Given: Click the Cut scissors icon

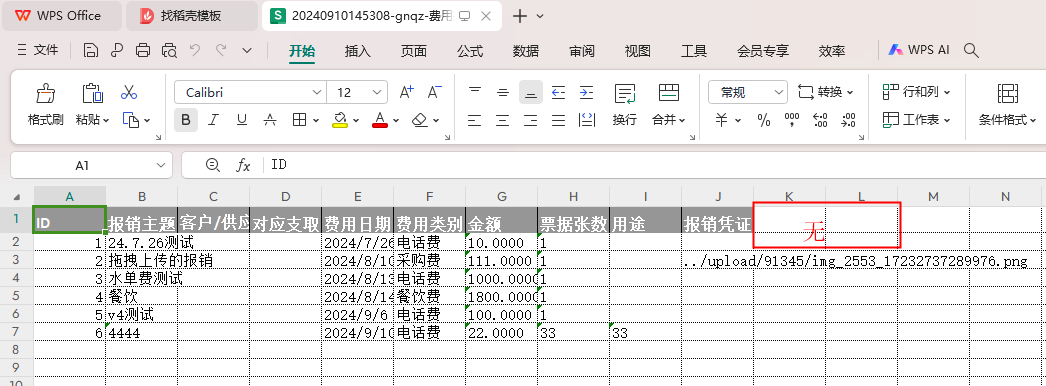Looking at the screenshot, I should point(129,93).
